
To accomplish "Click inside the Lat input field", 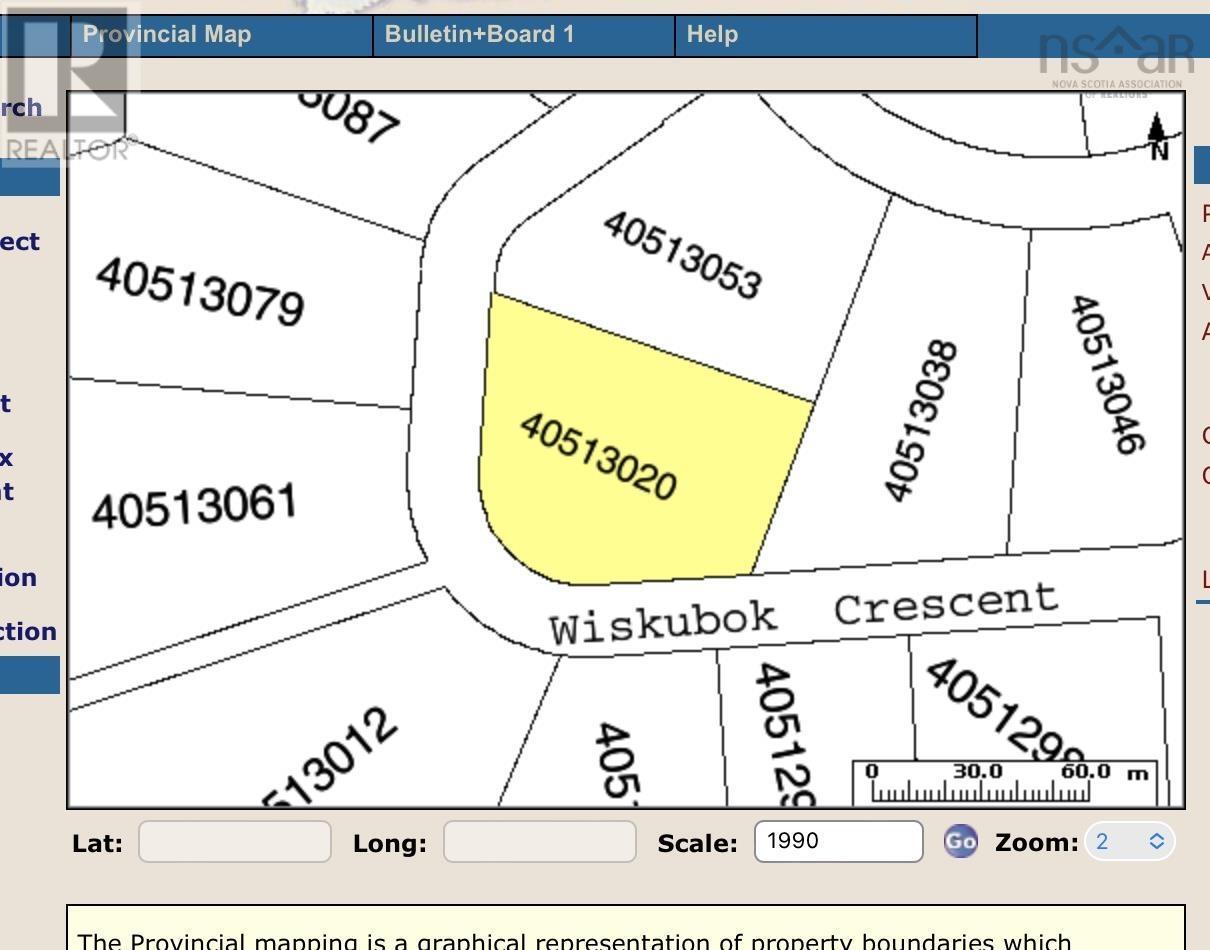I will (234, 842).
